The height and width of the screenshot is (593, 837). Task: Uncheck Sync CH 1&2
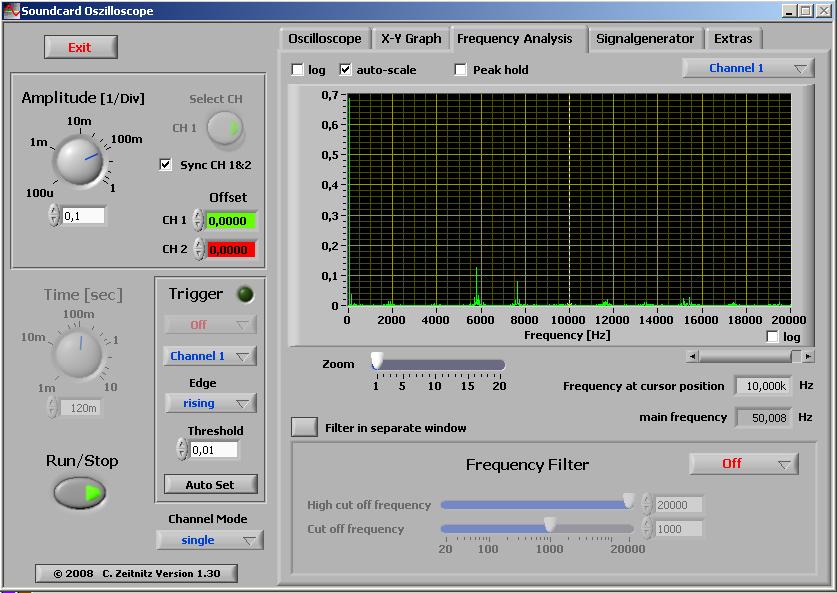click(x=166, y=165)
